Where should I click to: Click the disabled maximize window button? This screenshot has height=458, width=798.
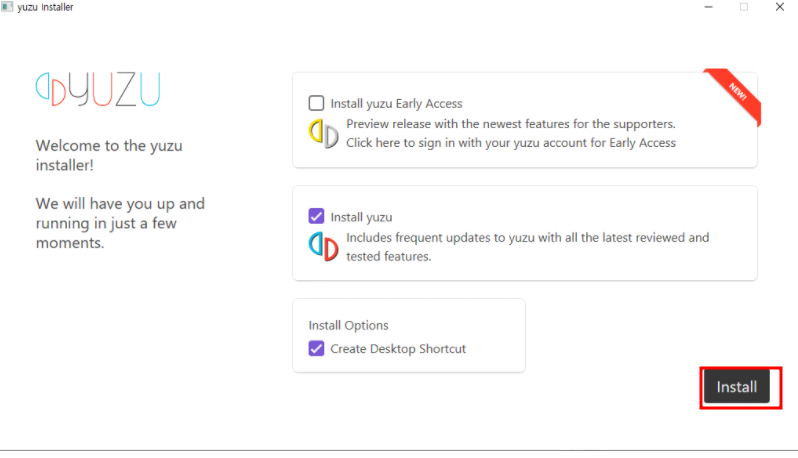(x=744, y=7)
